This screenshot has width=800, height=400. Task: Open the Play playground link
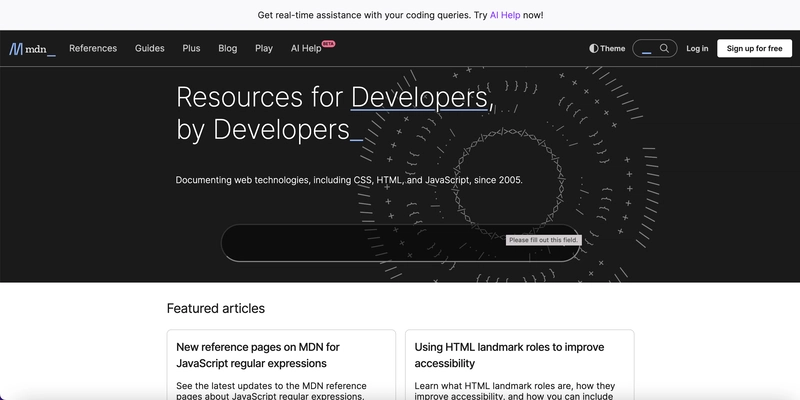click(264, 48)
